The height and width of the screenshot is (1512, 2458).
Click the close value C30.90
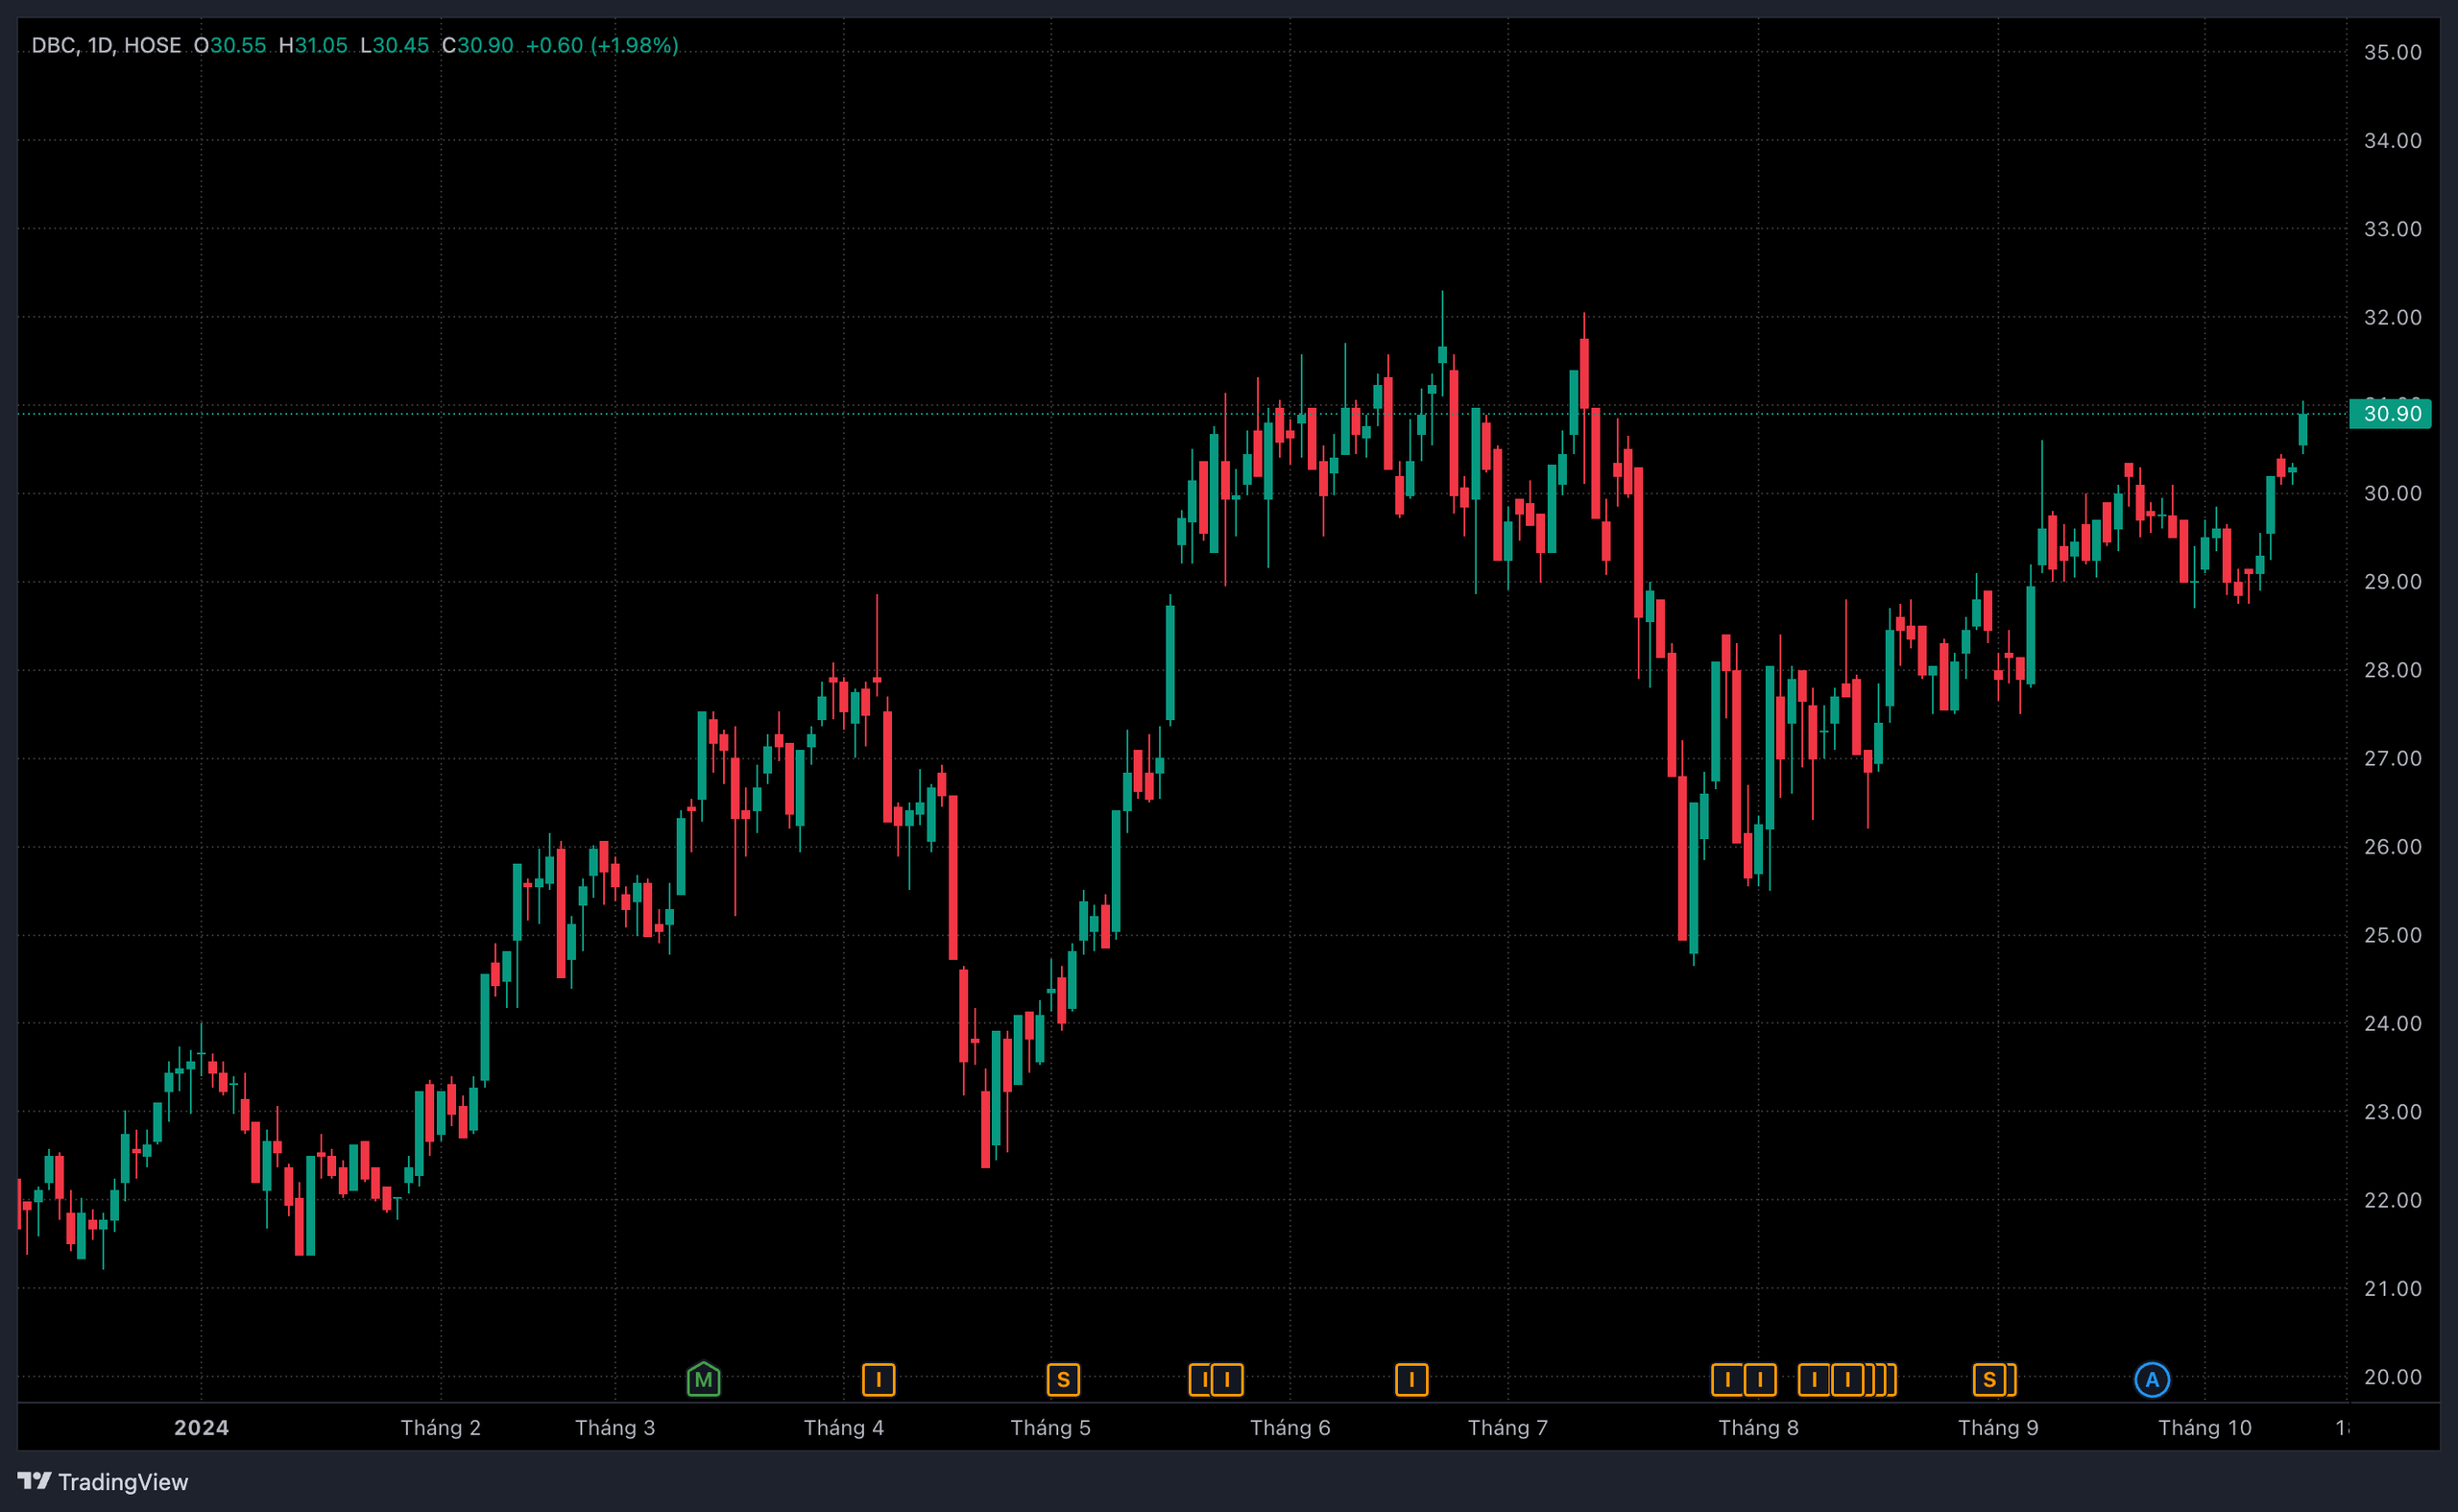[477, 45]
